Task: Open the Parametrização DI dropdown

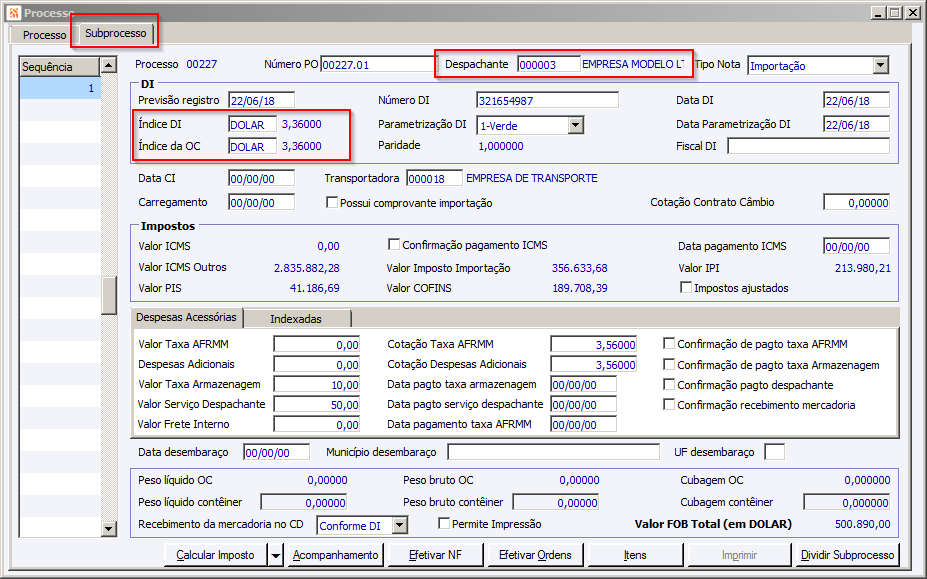Action: pyautogui.click(x=575, y=125)
